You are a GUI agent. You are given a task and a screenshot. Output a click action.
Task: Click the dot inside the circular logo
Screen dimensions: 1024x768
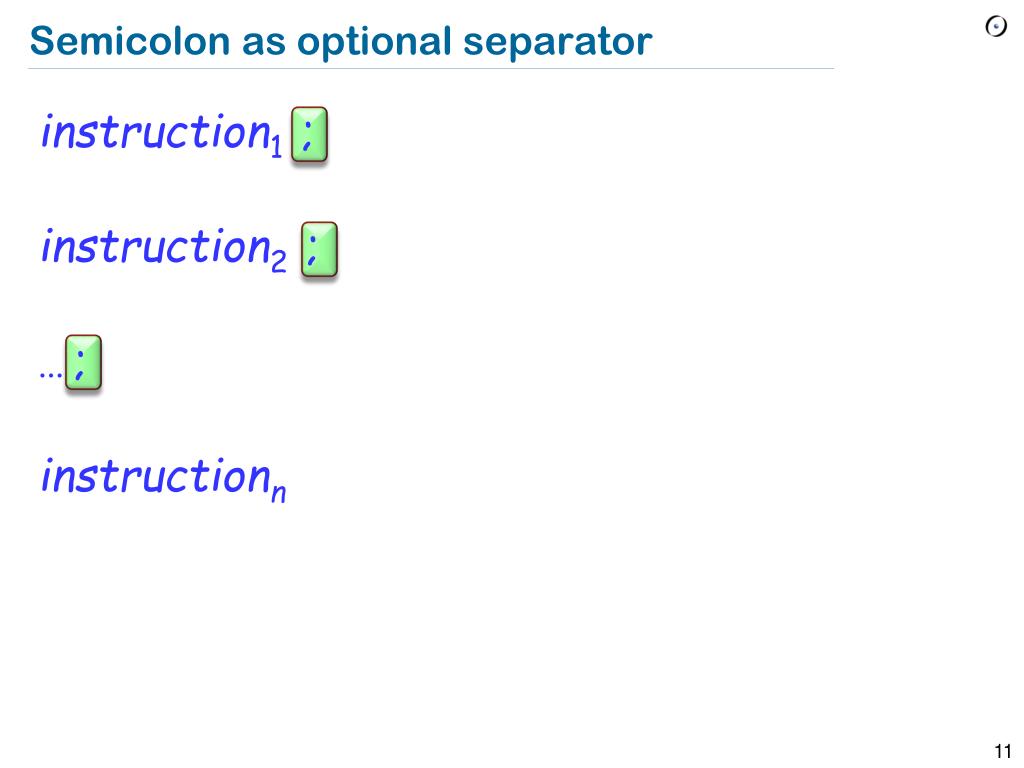pyautogui.click(x=997, y=27)
